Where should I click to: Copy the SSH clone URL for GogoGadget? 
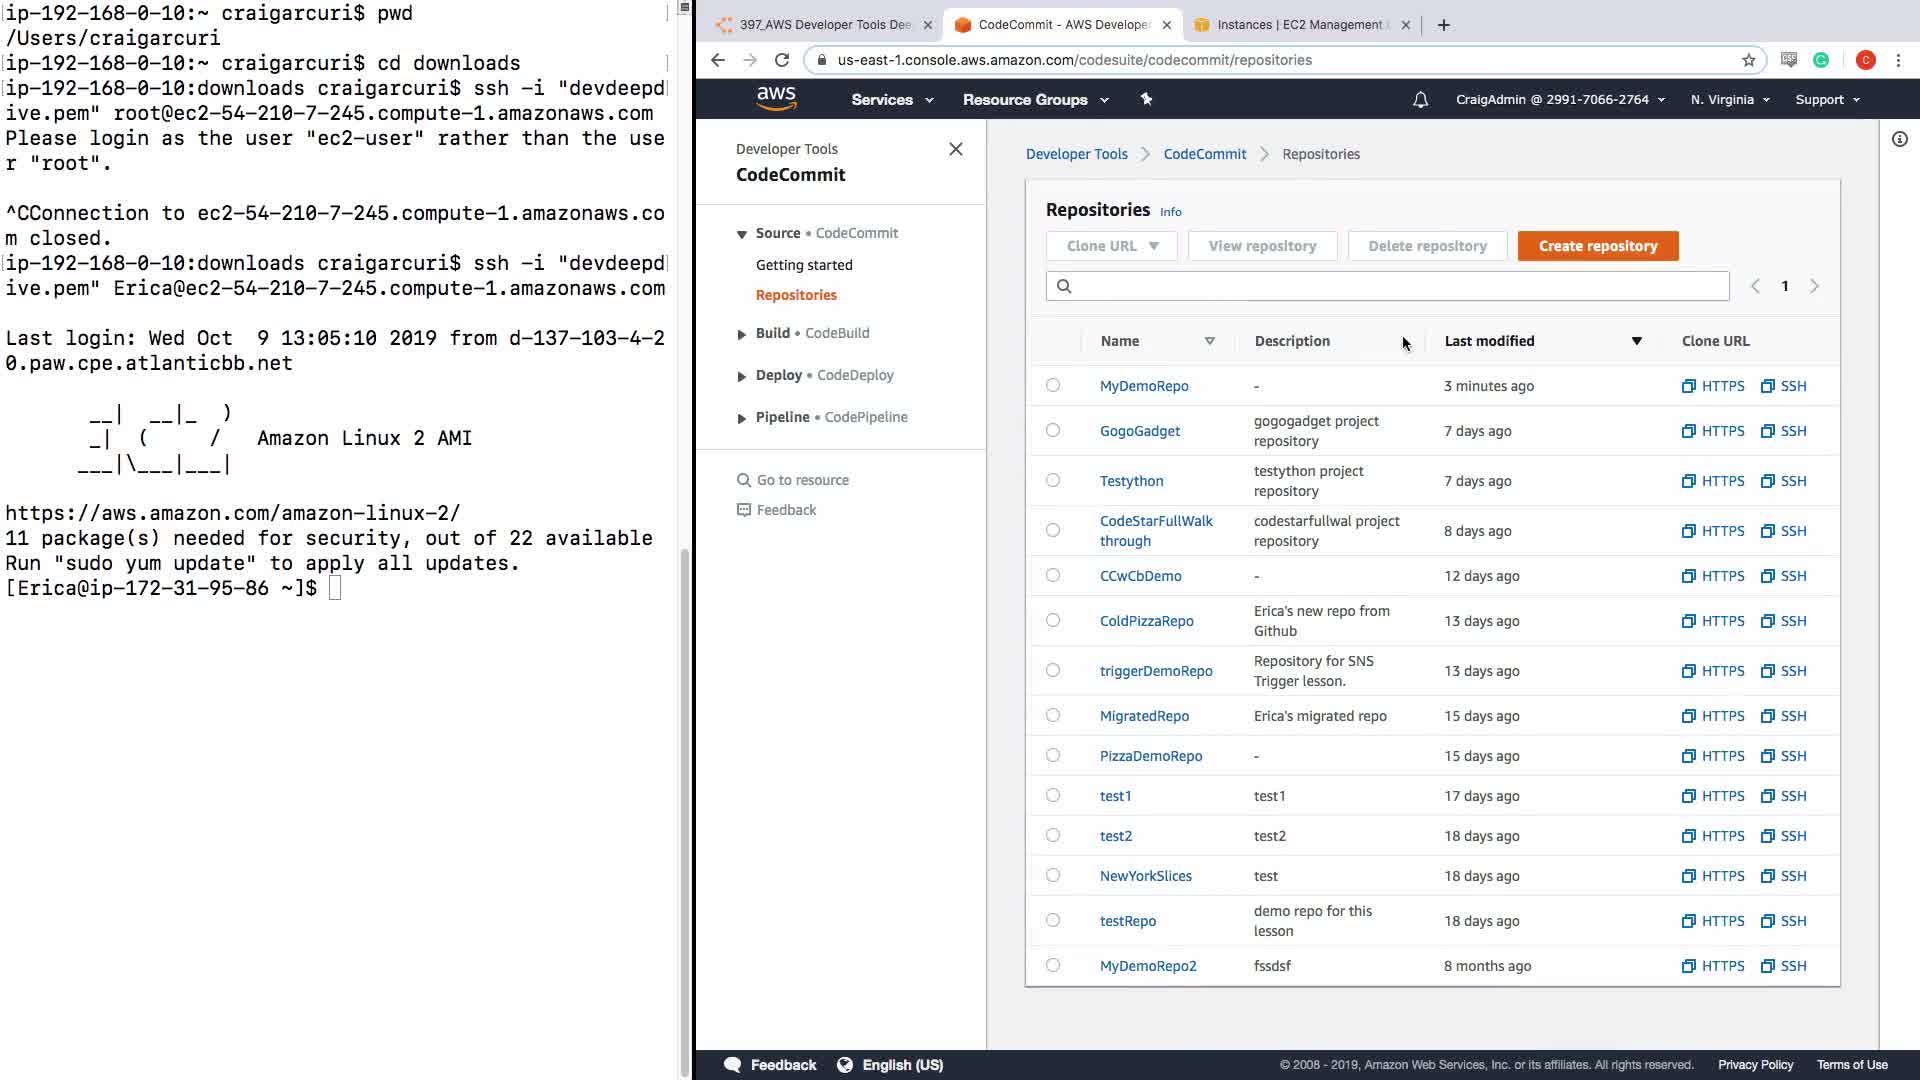tap(1783, 431)
